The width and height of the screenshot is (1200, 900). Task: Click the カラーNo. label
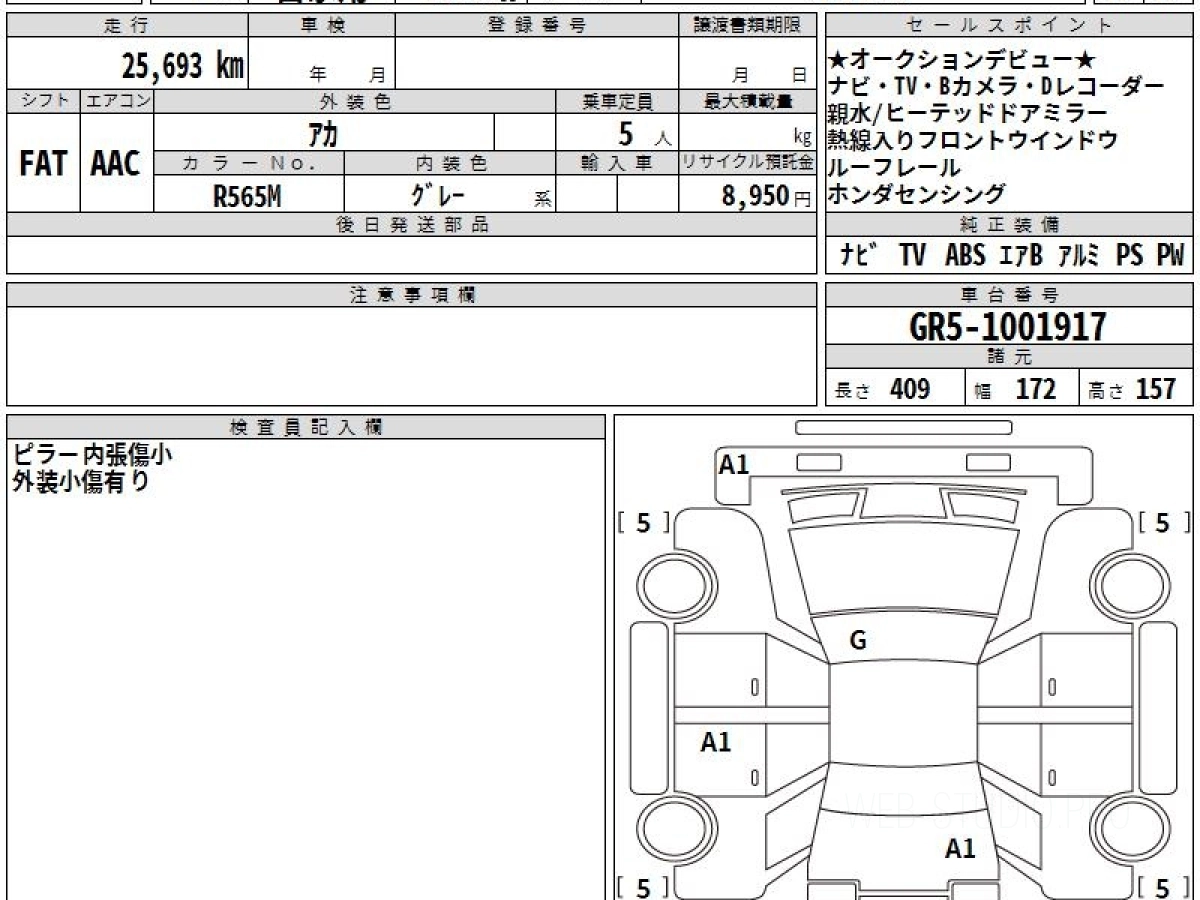(x=249, y=163)
